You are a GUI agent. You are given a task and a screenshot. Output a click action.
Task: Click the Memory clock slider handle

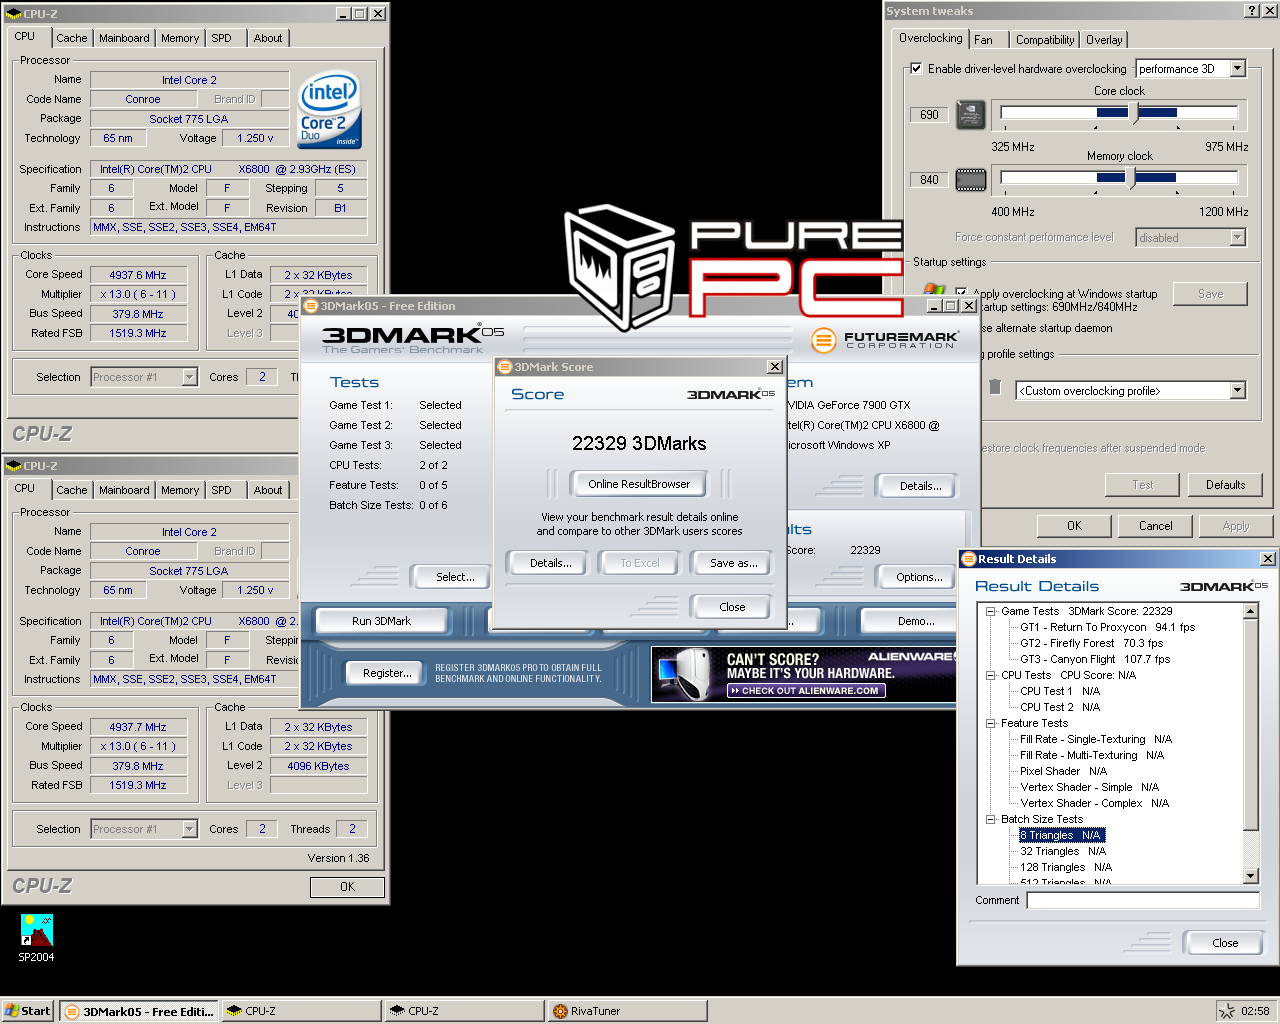tap(1130, 178)
